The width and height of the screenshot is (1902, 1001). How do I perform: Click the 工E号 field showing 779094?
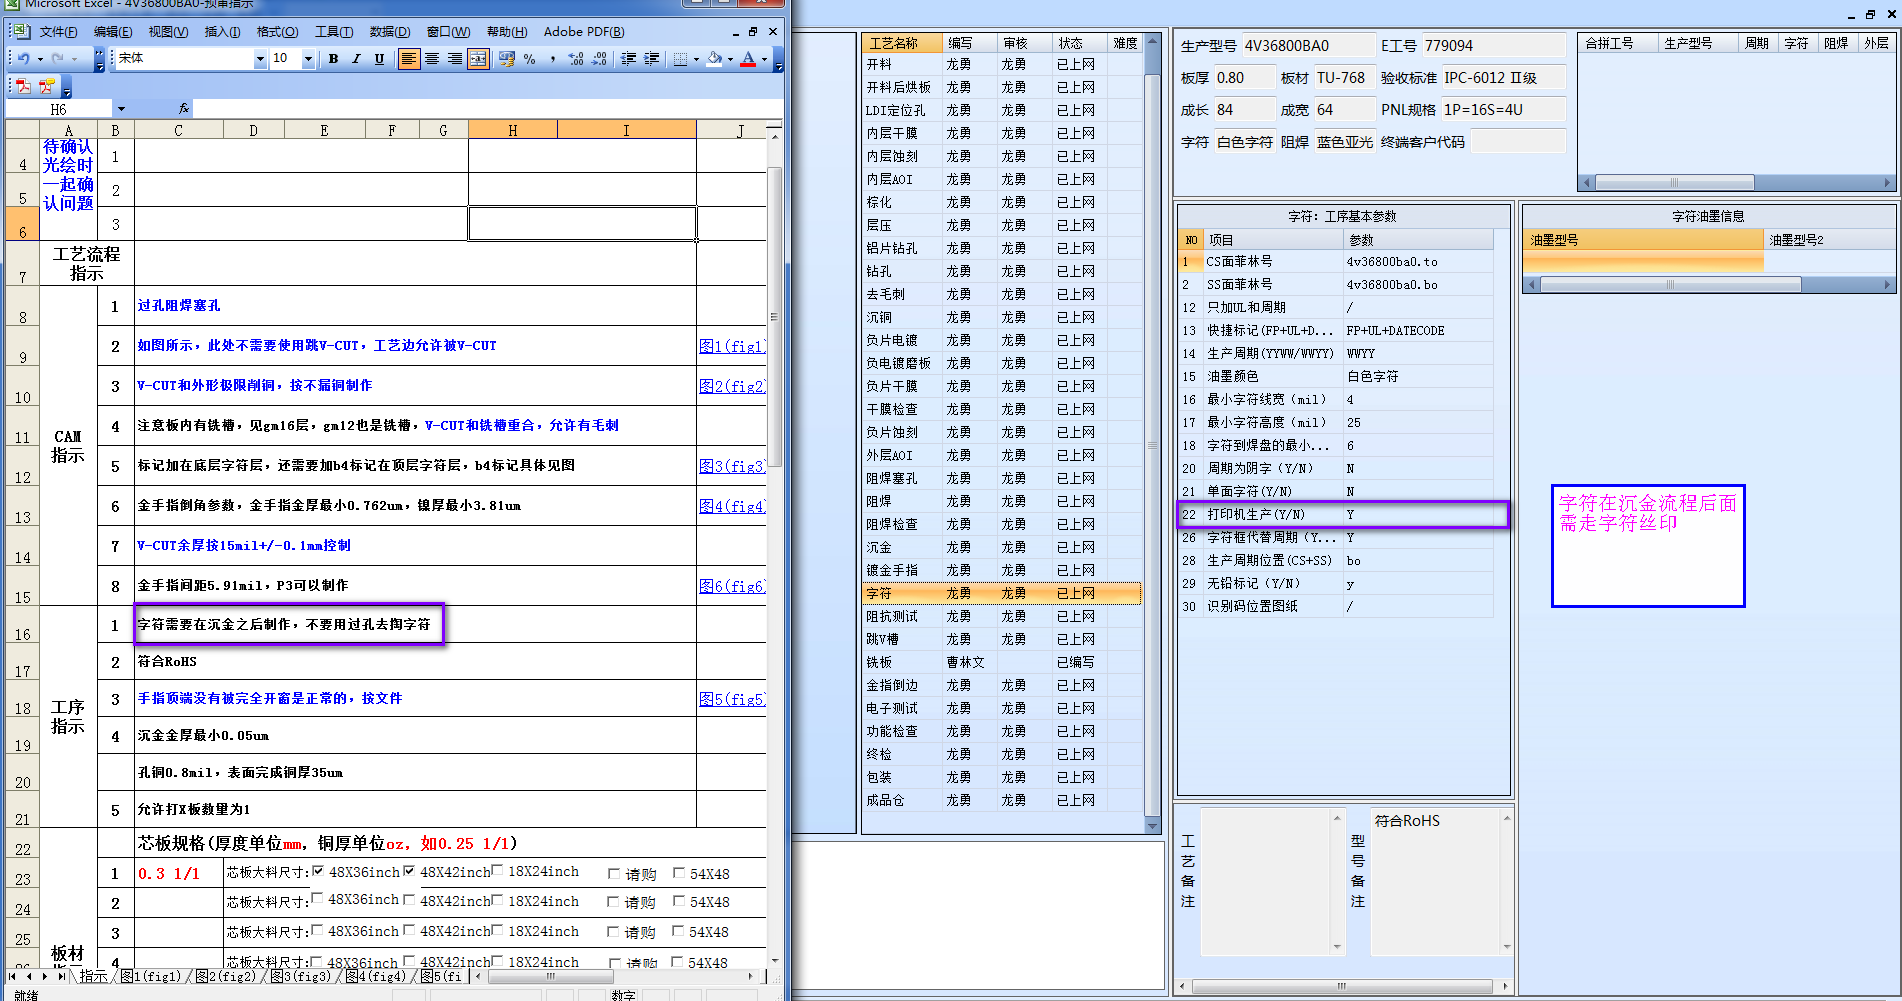coord(1493,46)
